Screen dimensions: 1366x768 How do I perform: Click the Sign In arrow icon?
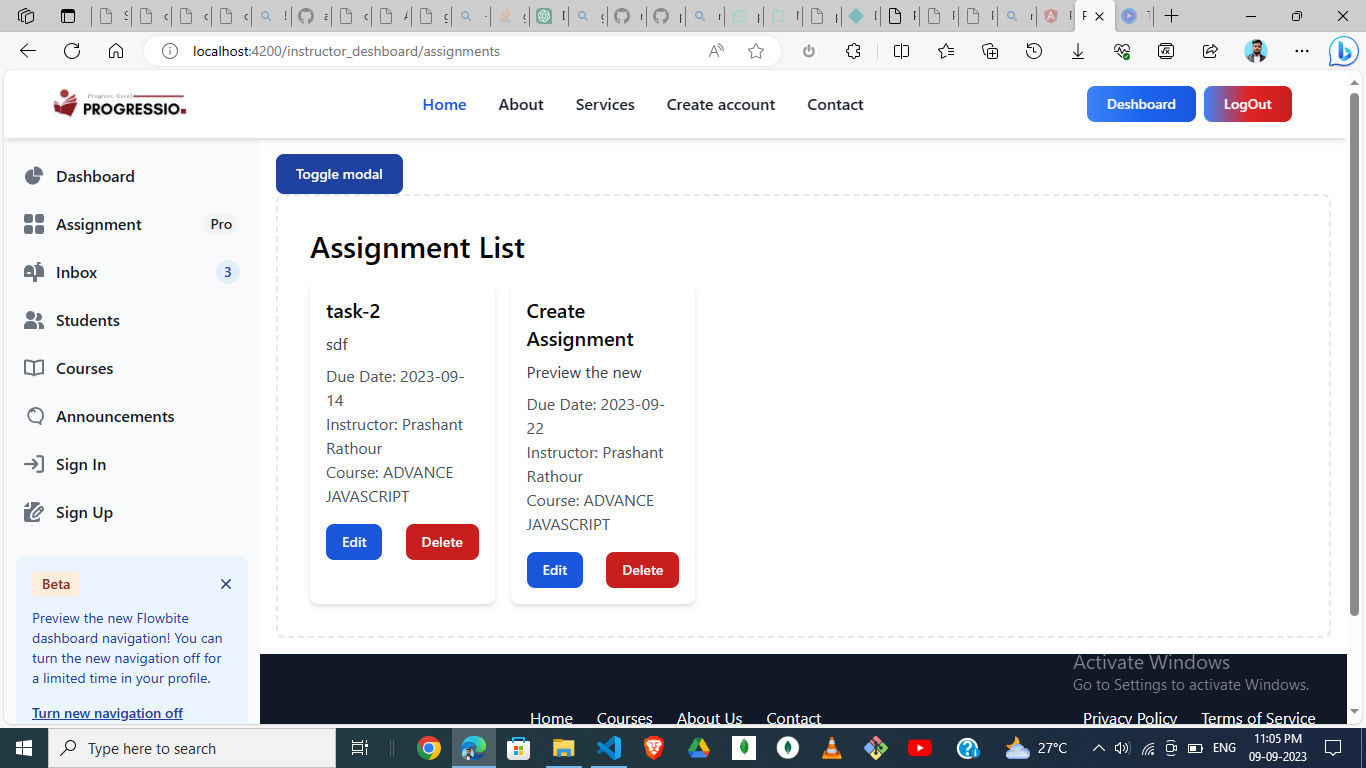[x=34, y=464]
